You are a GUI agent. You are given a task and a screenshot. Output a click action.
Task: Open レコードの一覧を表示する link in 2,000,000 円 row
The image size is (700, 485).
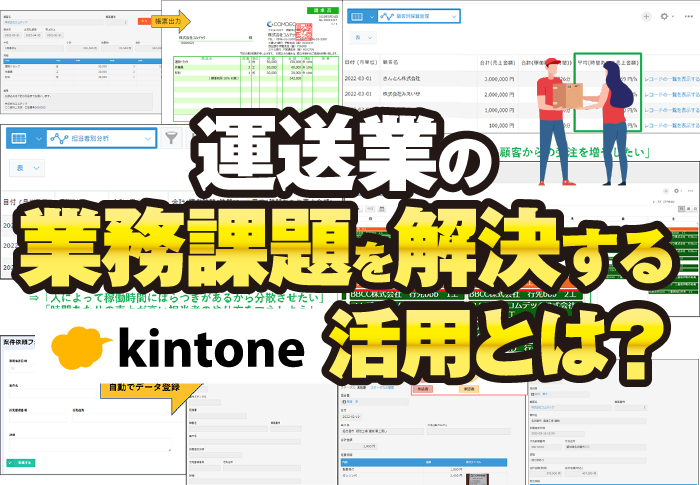(671, 95)
